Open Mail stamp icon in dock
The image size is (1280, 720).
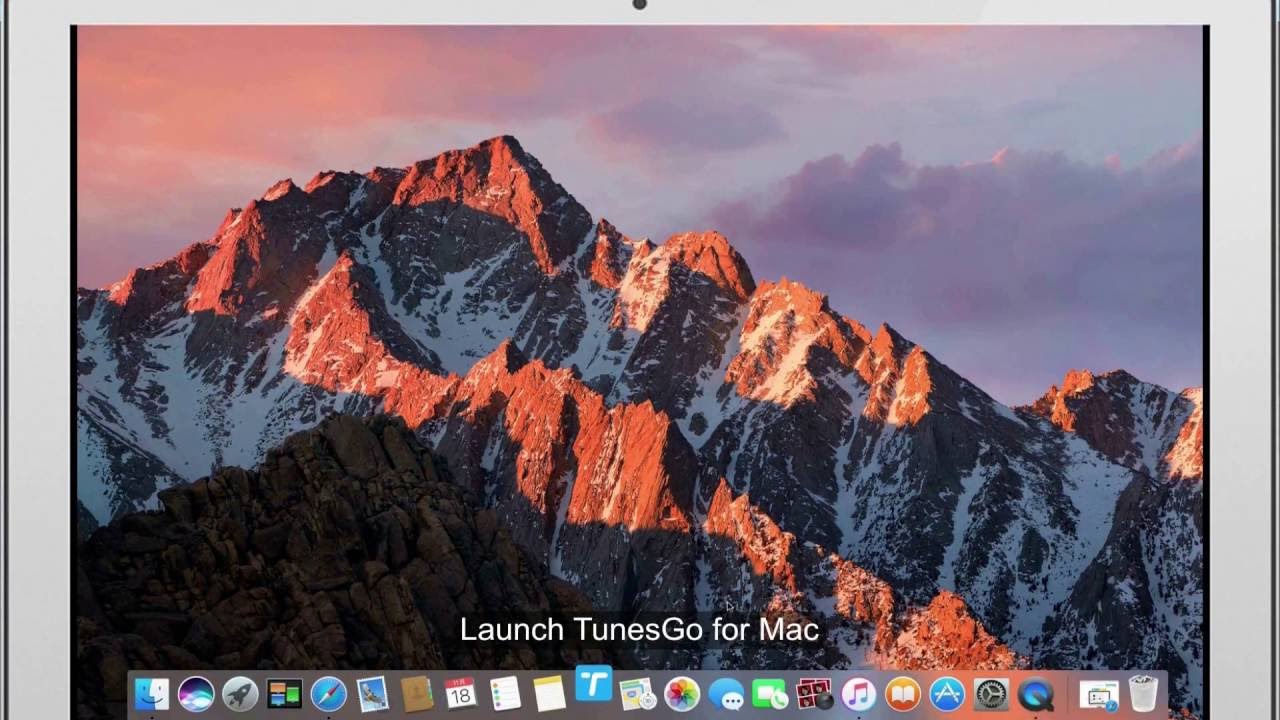tap(372, 693)
